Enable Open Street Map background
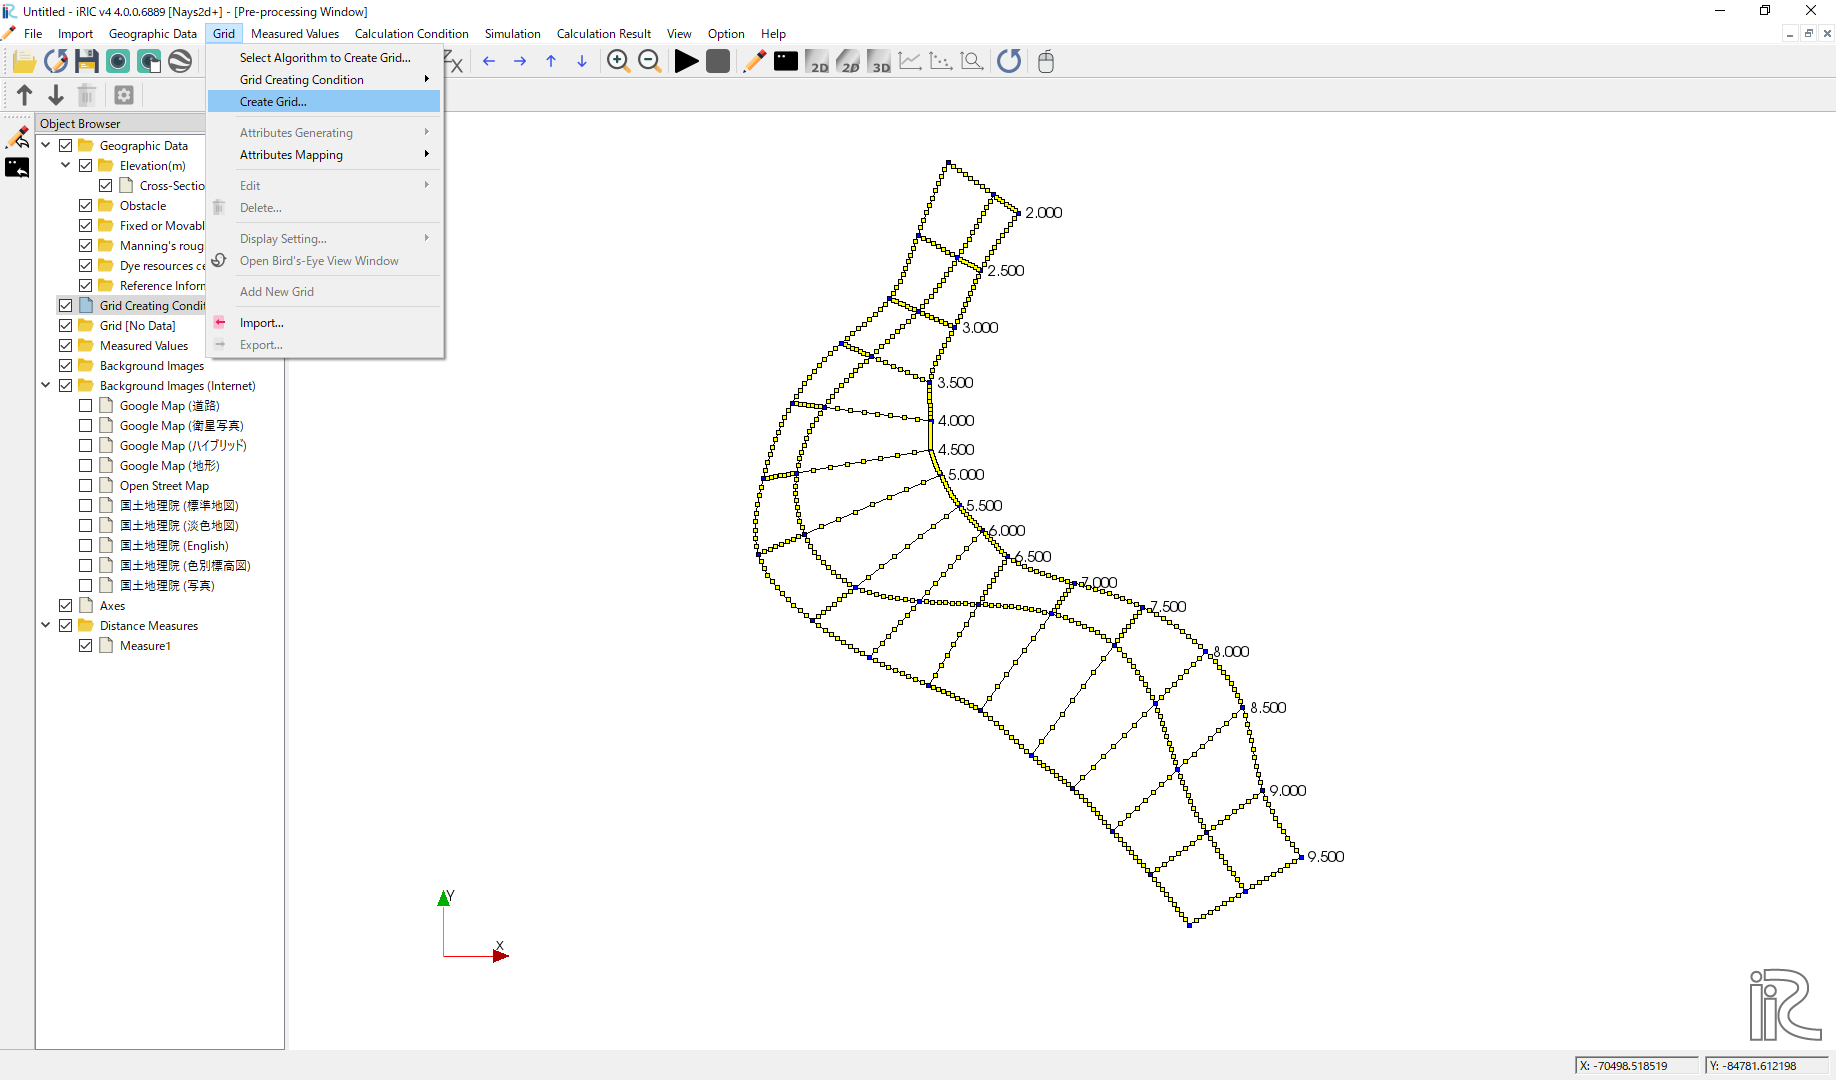The width and height of the screenshot is (1836, 1080). [86, 486]
